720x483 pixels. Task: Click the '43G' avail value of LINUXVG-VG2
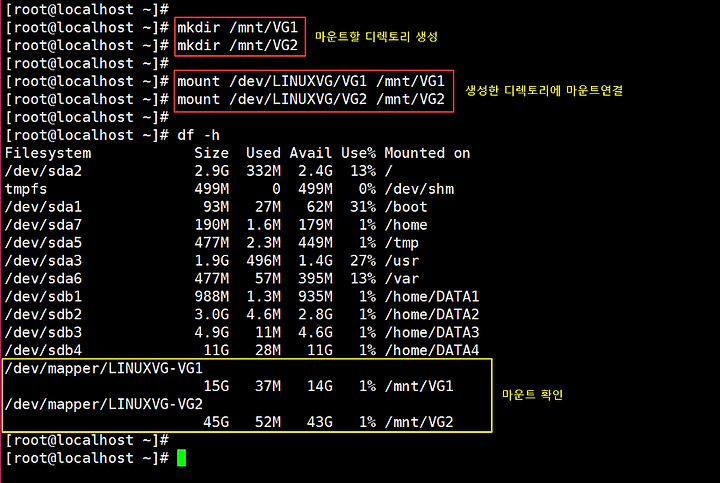[320, 421]
